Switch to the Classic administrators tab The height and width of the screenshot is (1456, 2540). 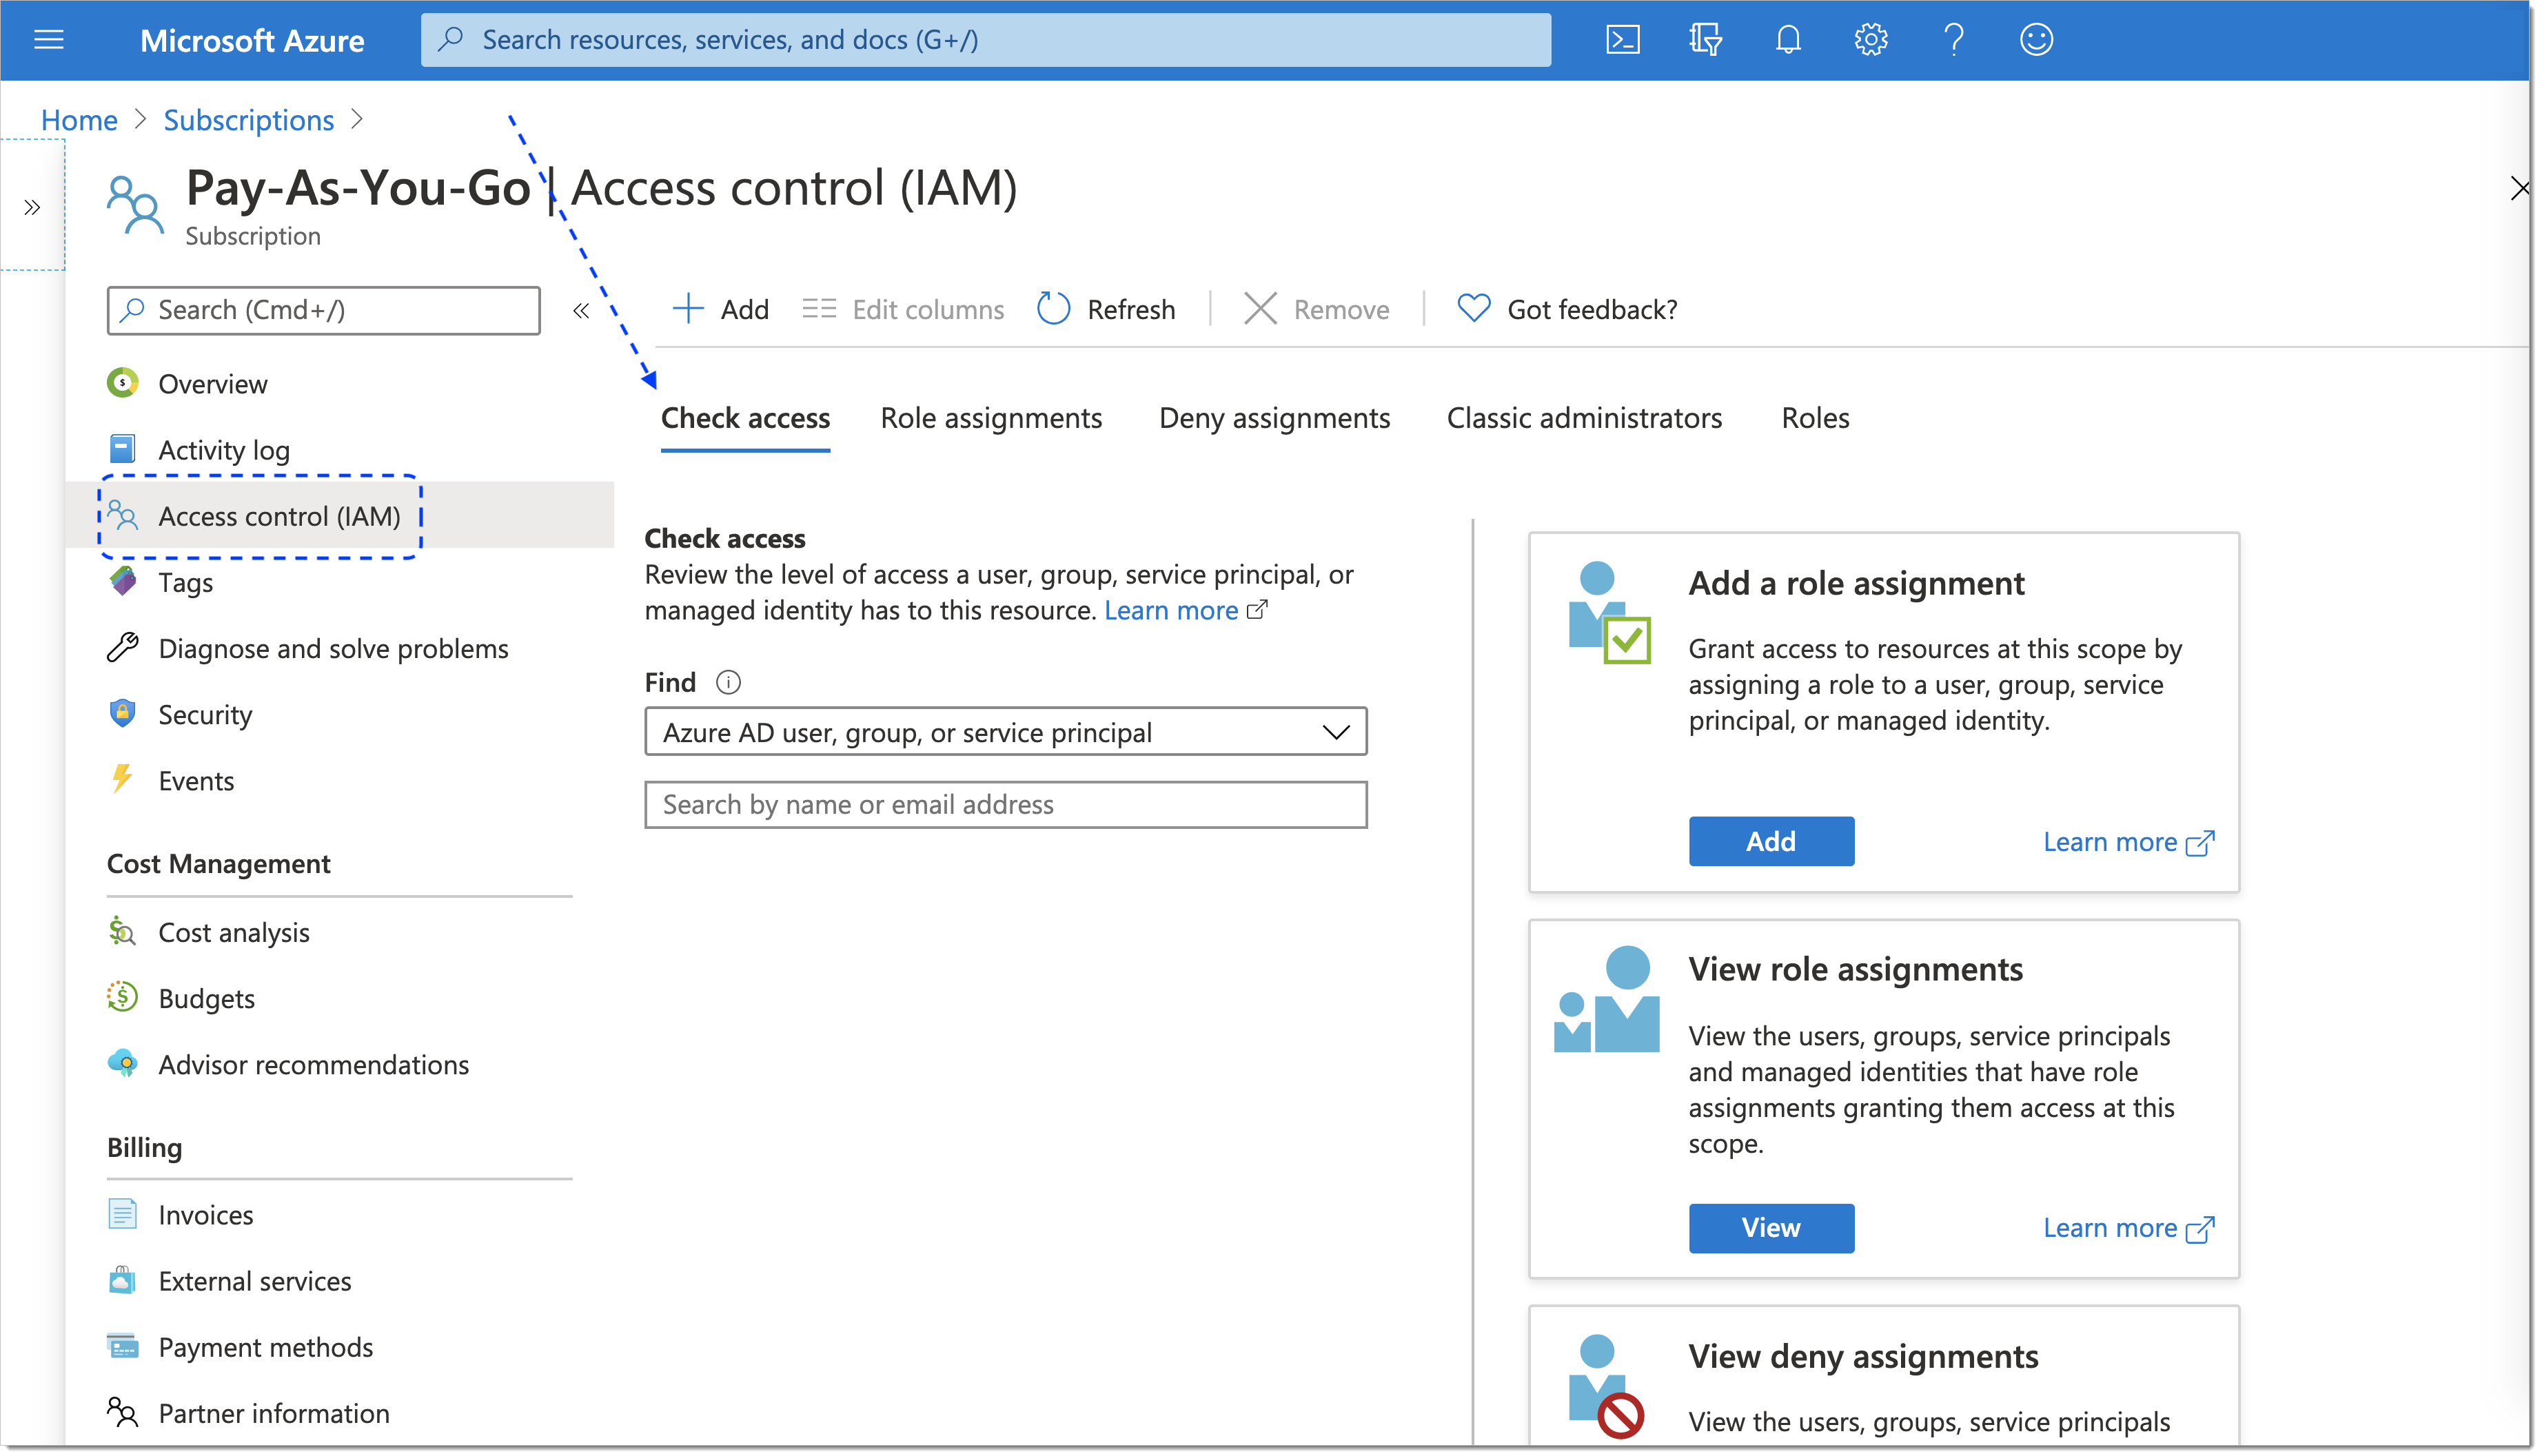pos(1584,418)
